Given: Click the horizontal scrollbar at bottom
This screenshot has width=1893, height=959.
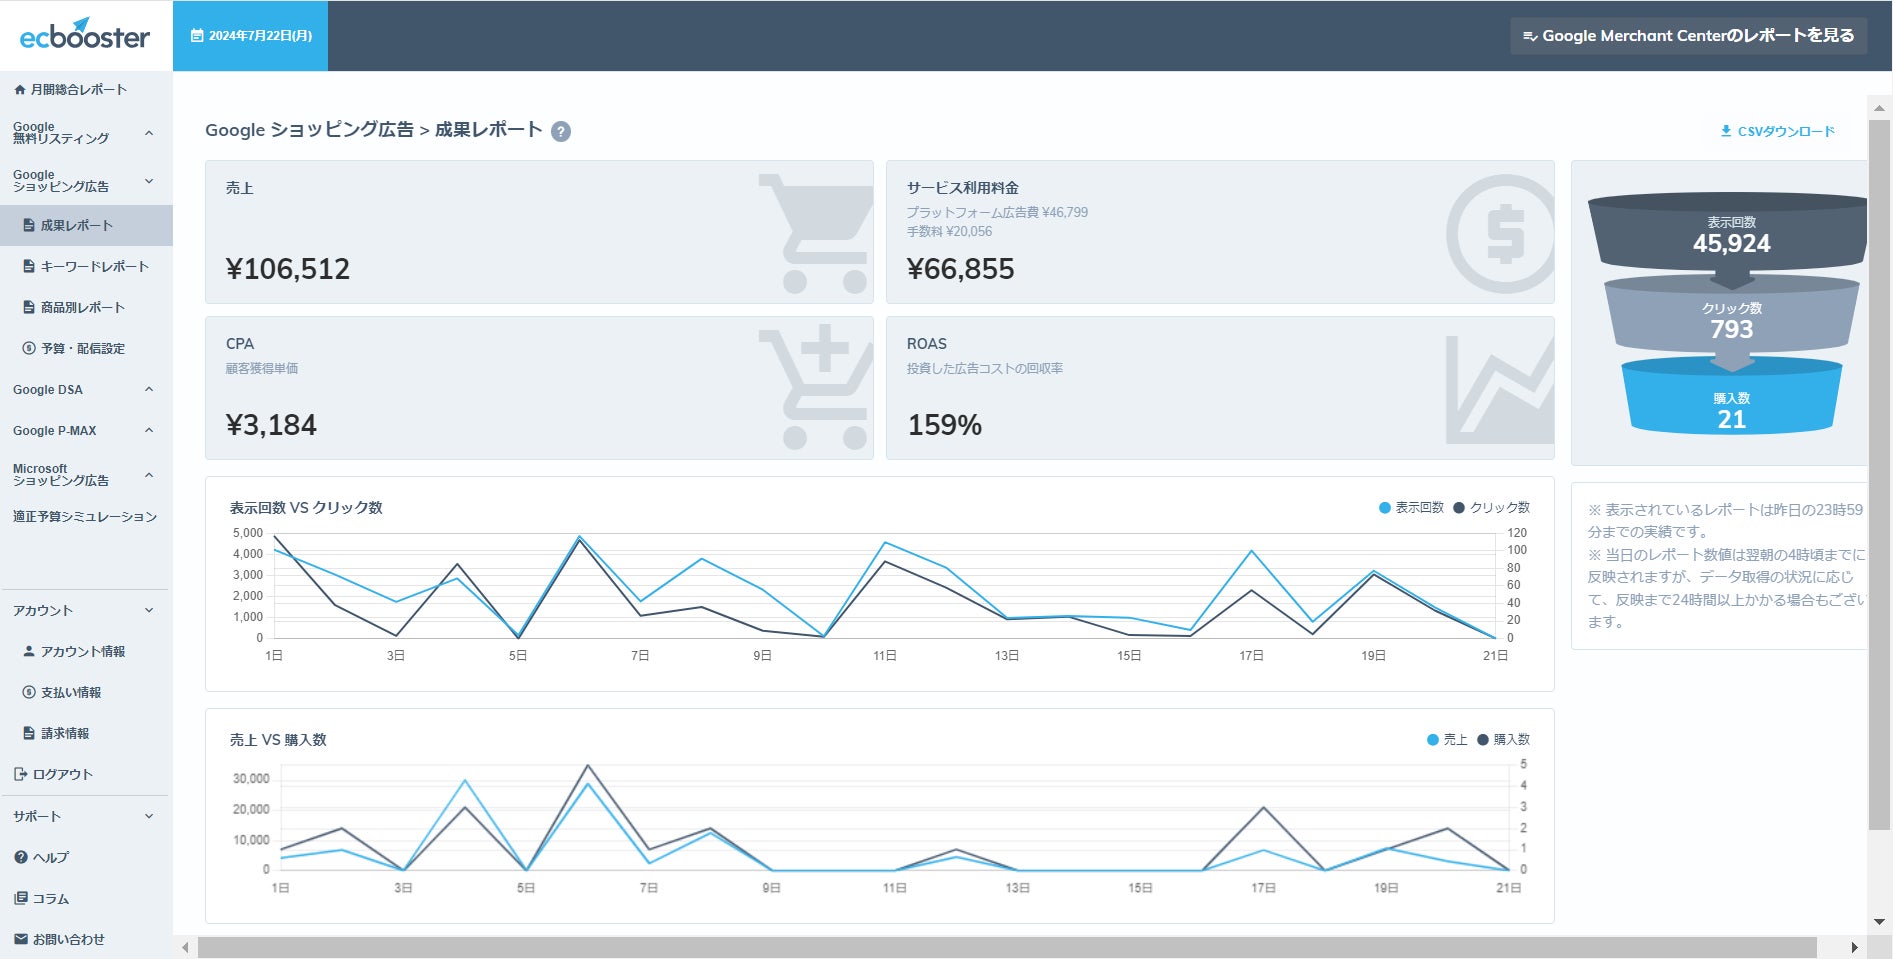Looking at the screenshot, I should pyautogui.click(x=1007, y=947).
